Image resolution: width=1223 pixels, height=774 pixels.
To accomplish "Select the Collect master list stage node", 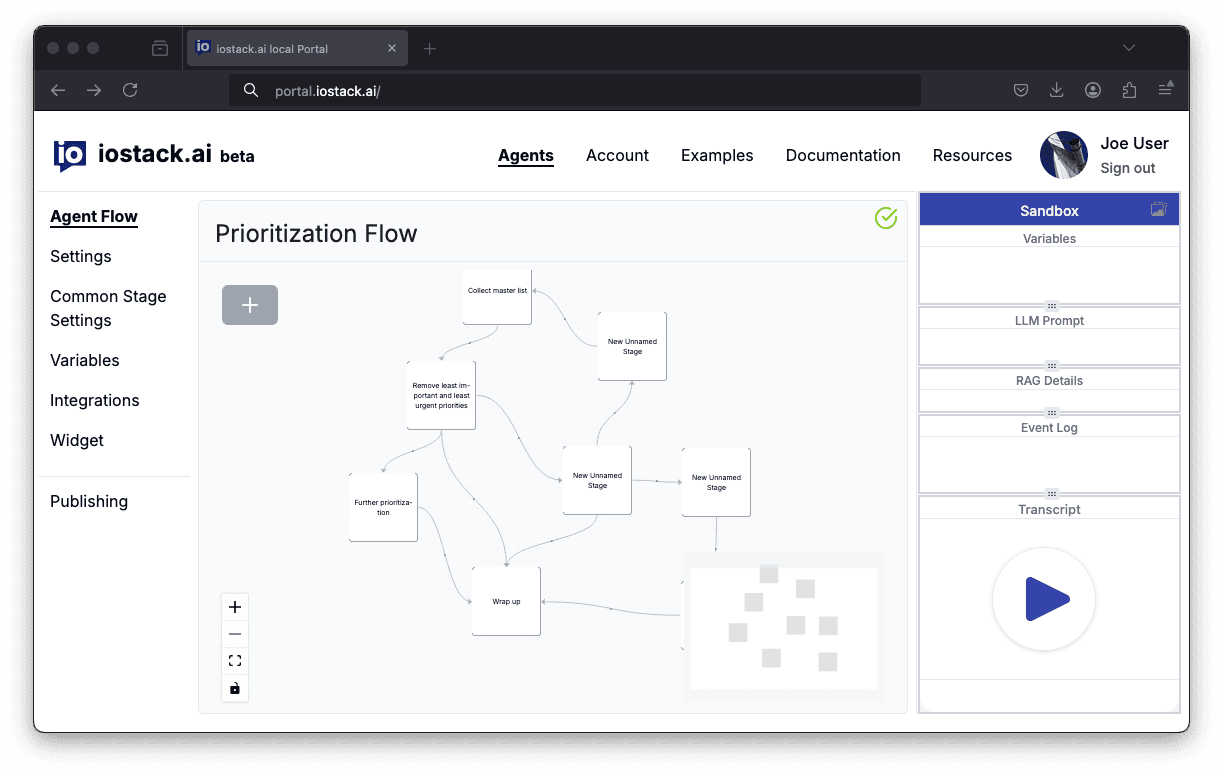I will (497, 296).
